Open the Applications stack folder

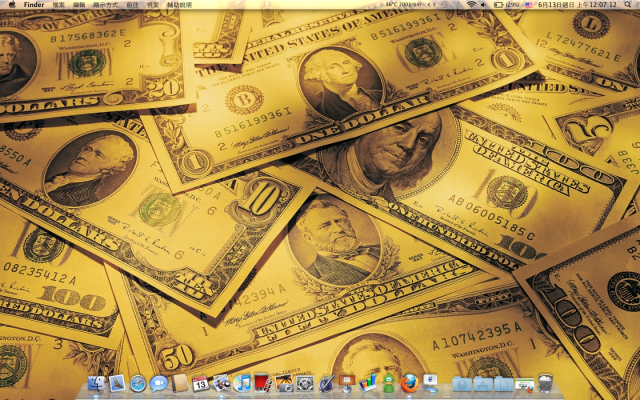tap(483, 384)
